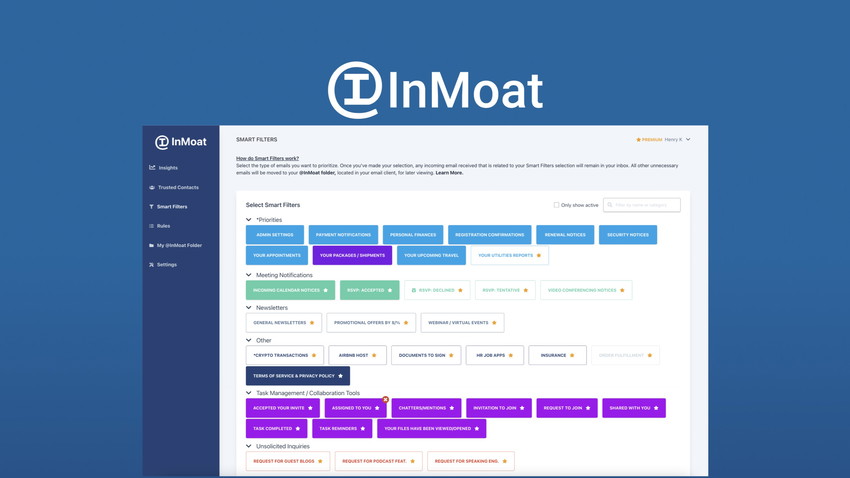Viewport: 850px width, 478px height.
Task: Click the star on General Newsletters
Action: coord(312,323)
